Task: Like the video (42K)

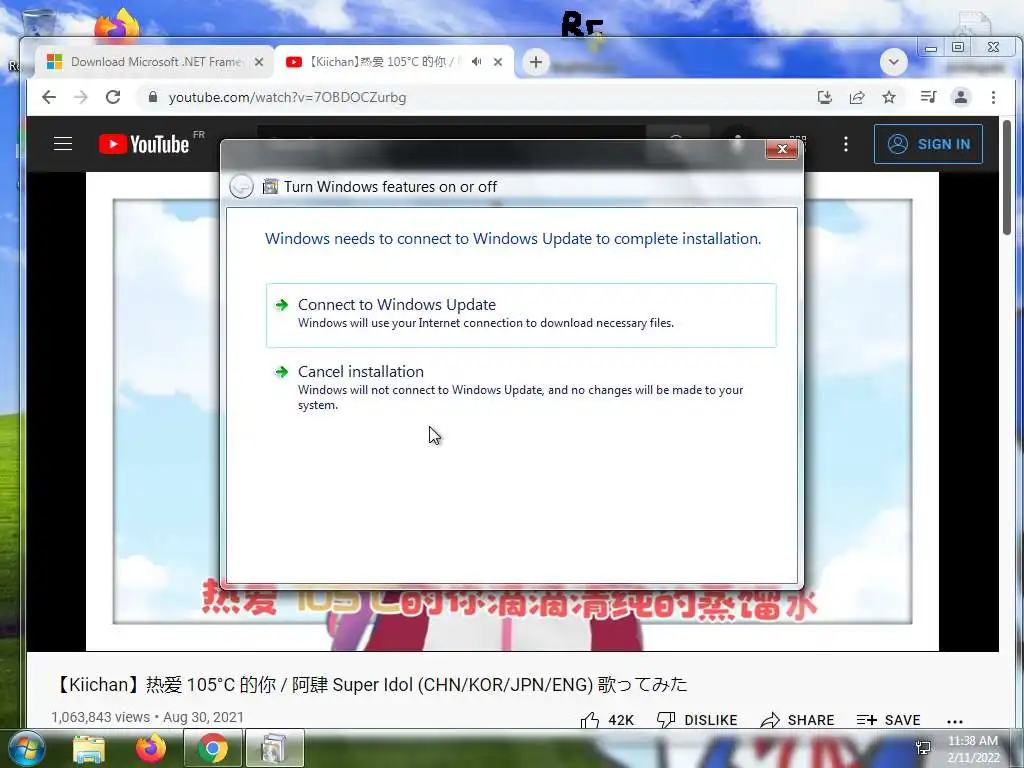Action: (607, 720)
